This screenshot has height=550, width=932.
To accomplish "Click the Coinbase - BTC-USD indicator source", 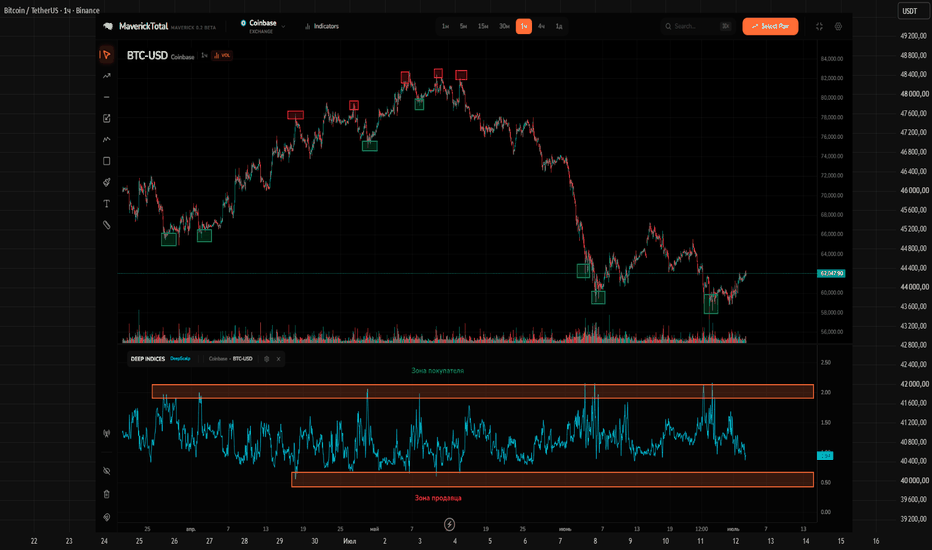I will coord(231,359).
